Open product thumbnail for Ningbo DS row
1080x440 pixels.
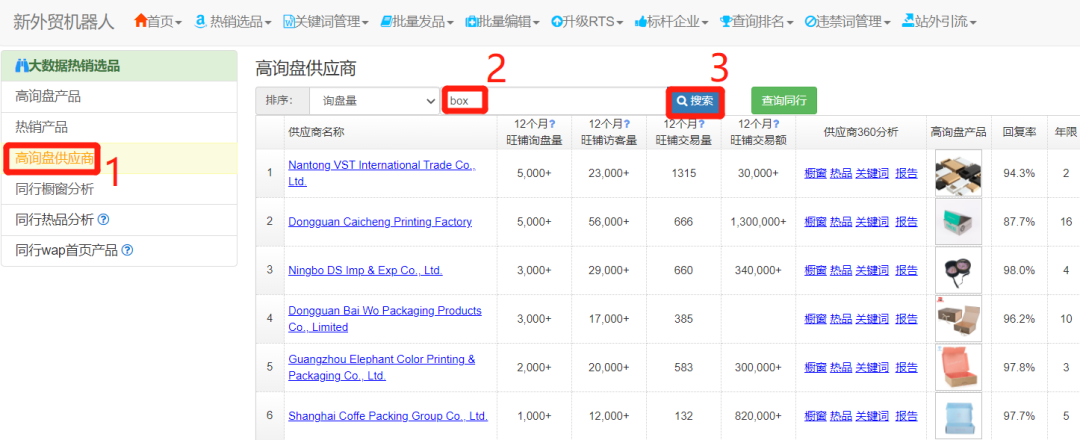click(x=959, y=270)
